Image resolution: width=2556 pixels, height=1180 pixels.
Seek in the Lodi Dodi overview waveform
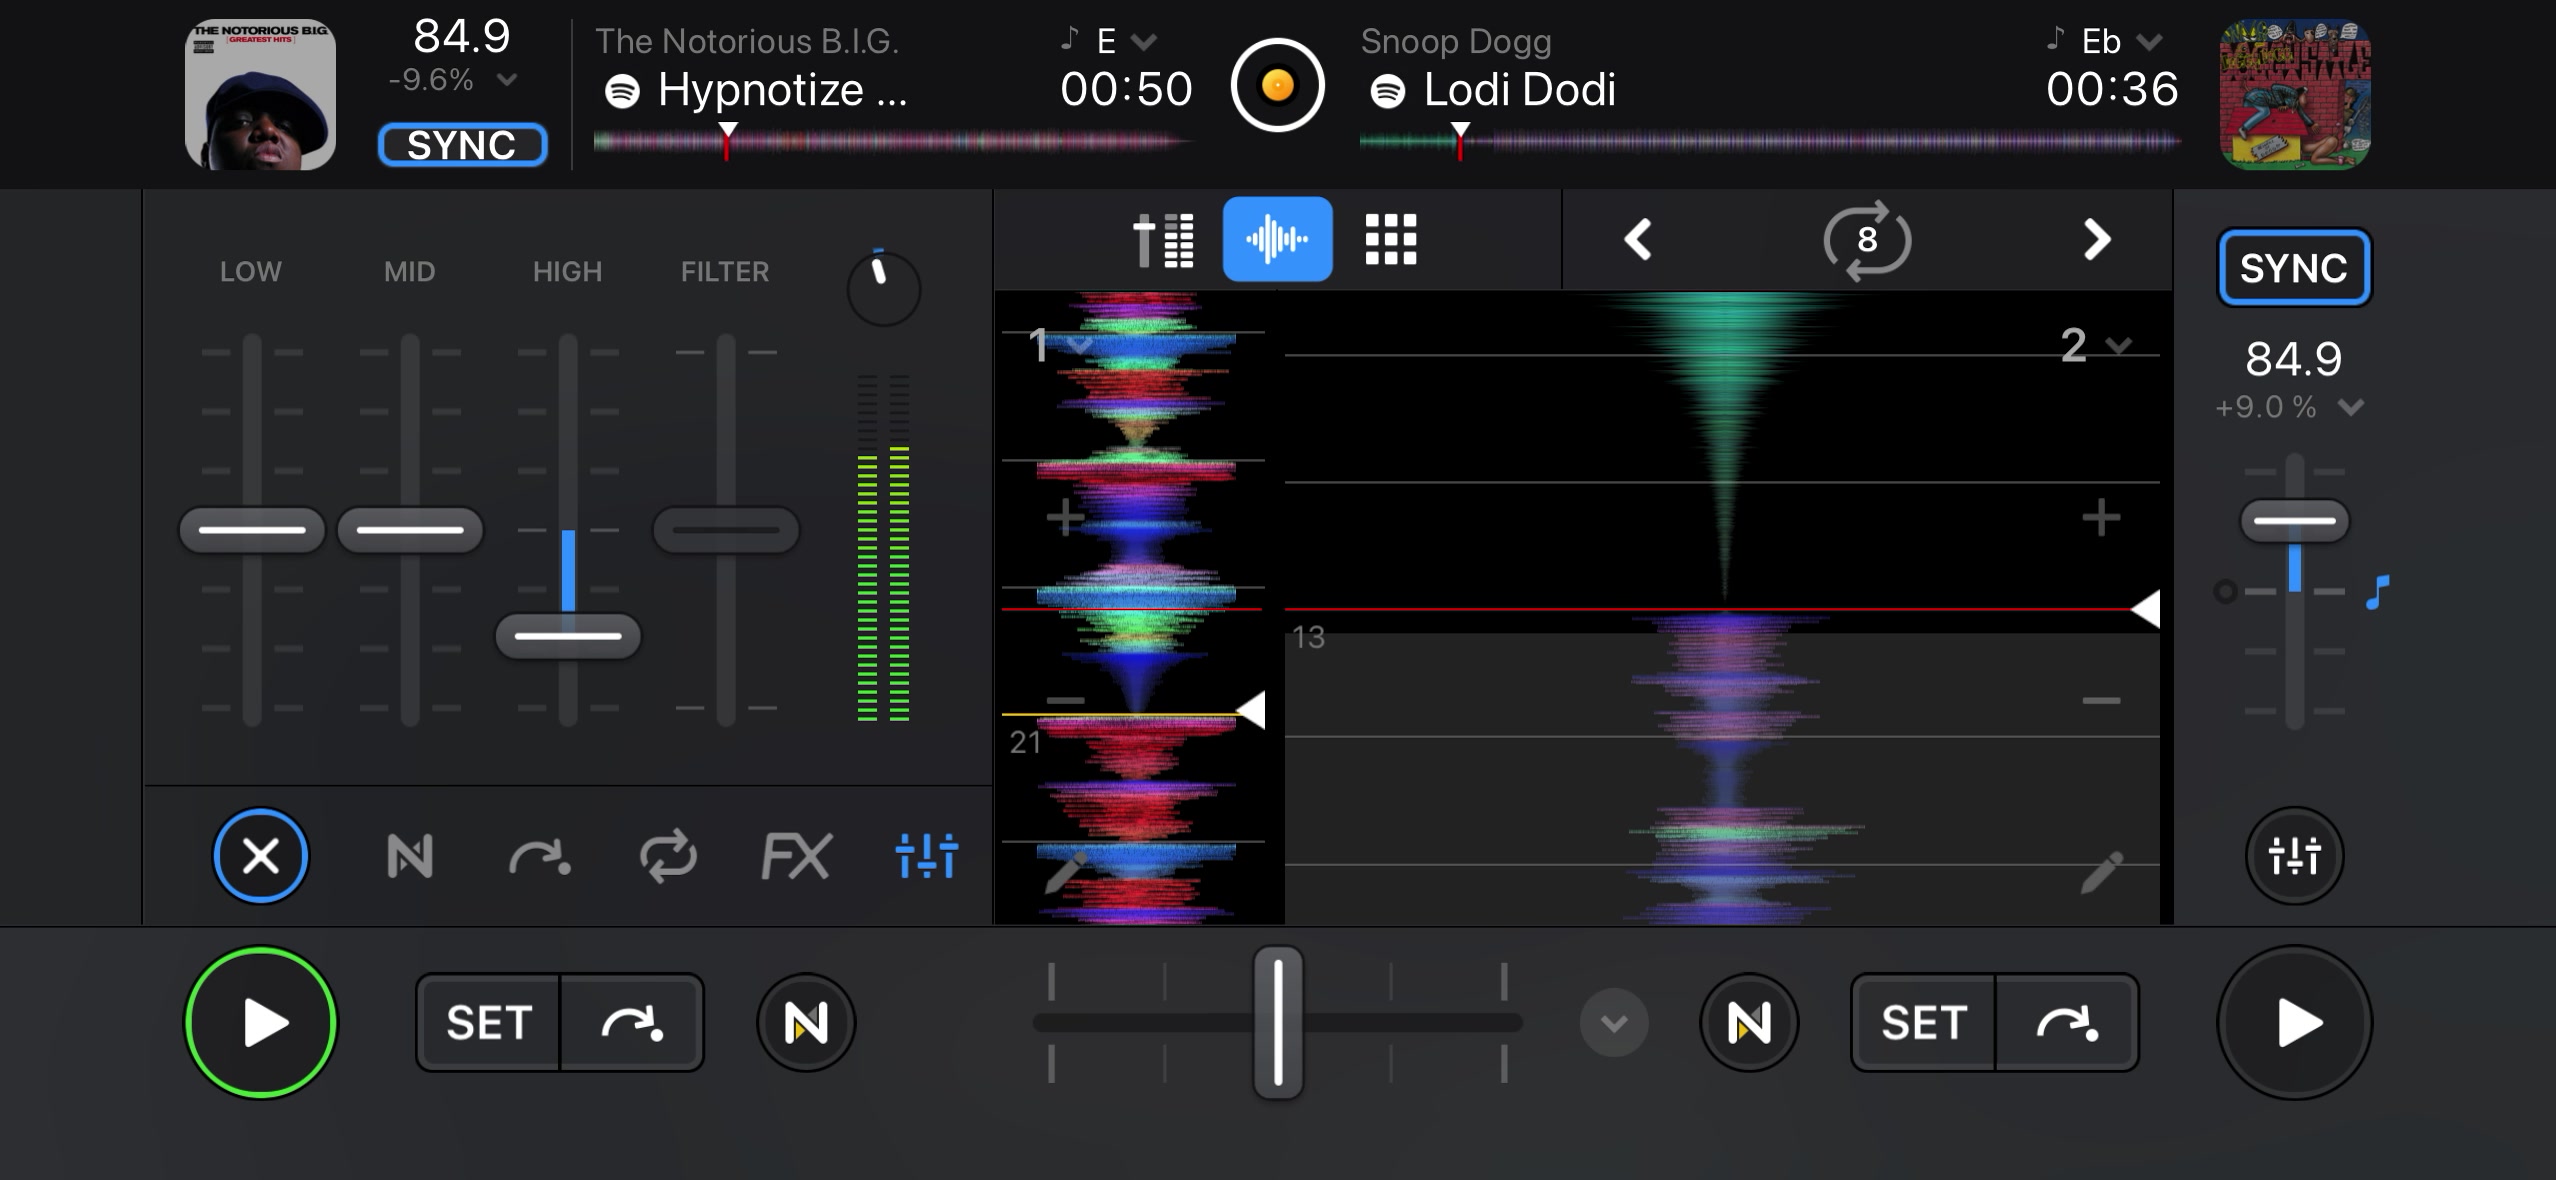click(x=1769, y=144)
